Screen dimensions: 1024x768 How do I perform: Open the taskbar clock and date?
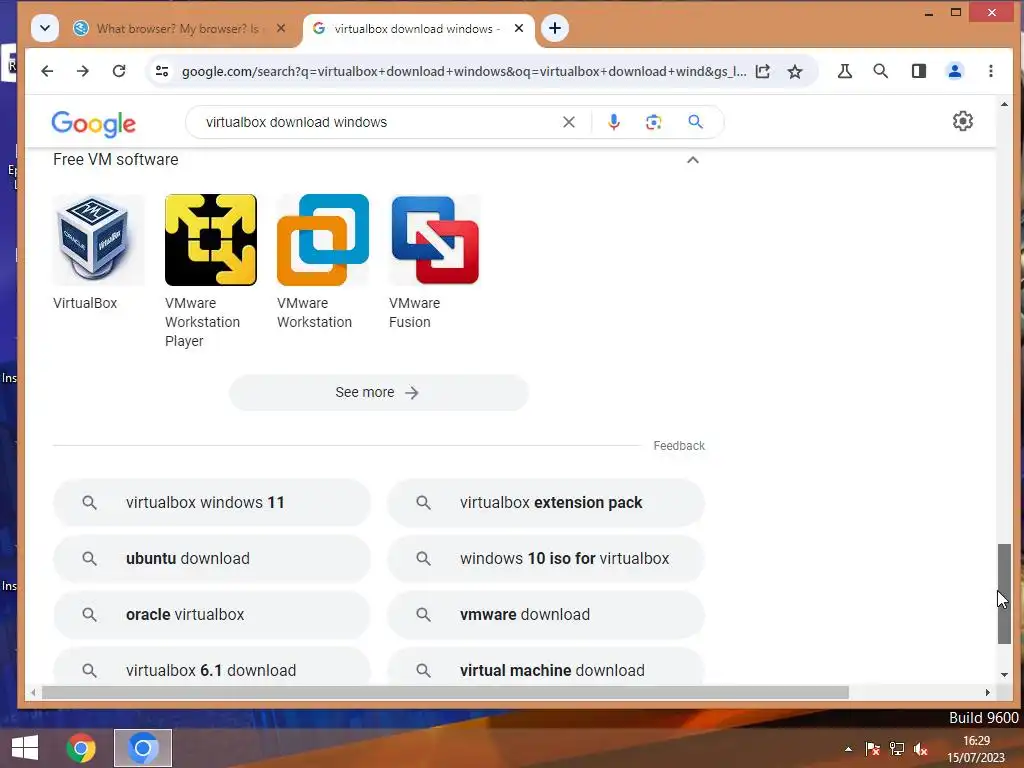coord(976,749)
